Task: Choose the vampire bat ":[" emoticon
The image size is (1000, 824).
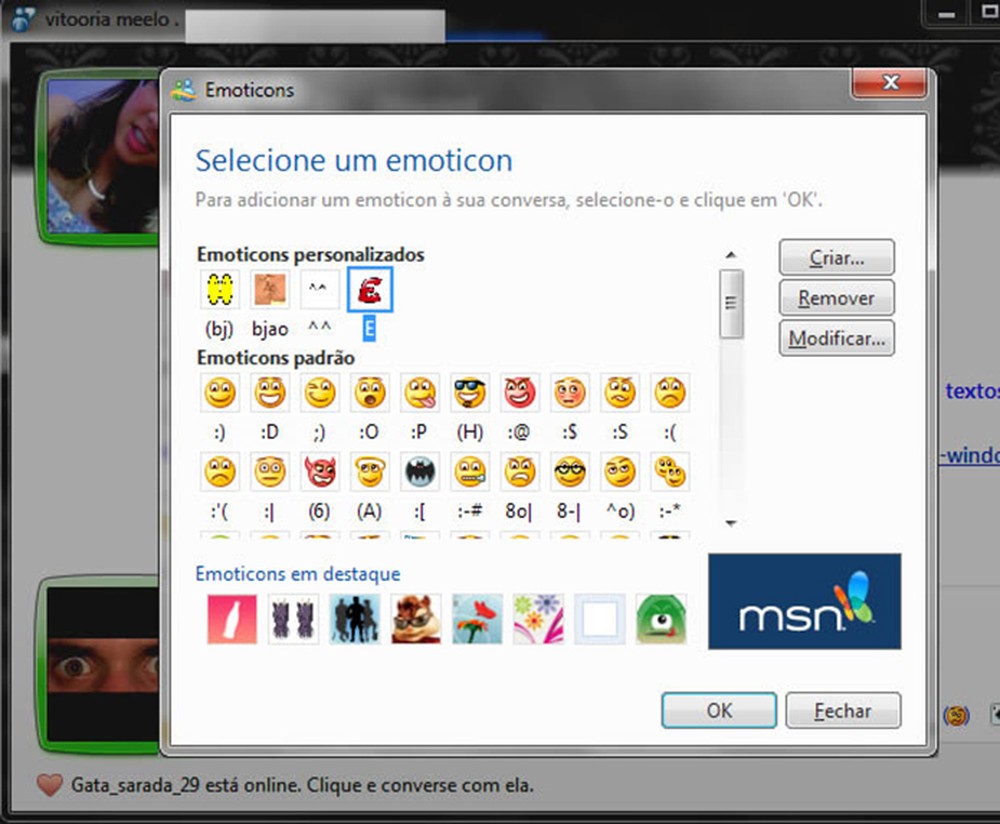Action: point(420,471)
